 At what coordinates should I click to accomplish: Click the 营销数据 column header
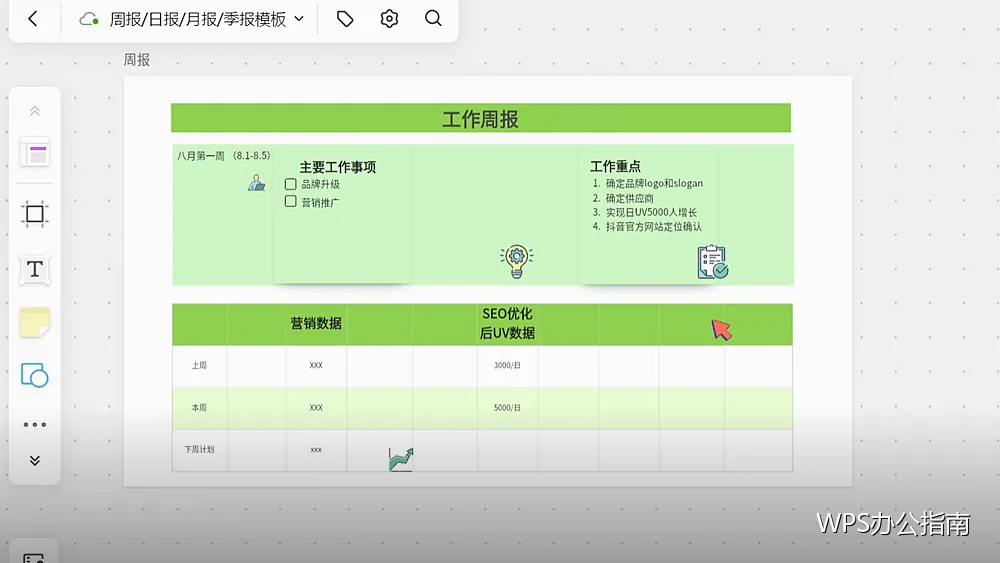[316, 323]
